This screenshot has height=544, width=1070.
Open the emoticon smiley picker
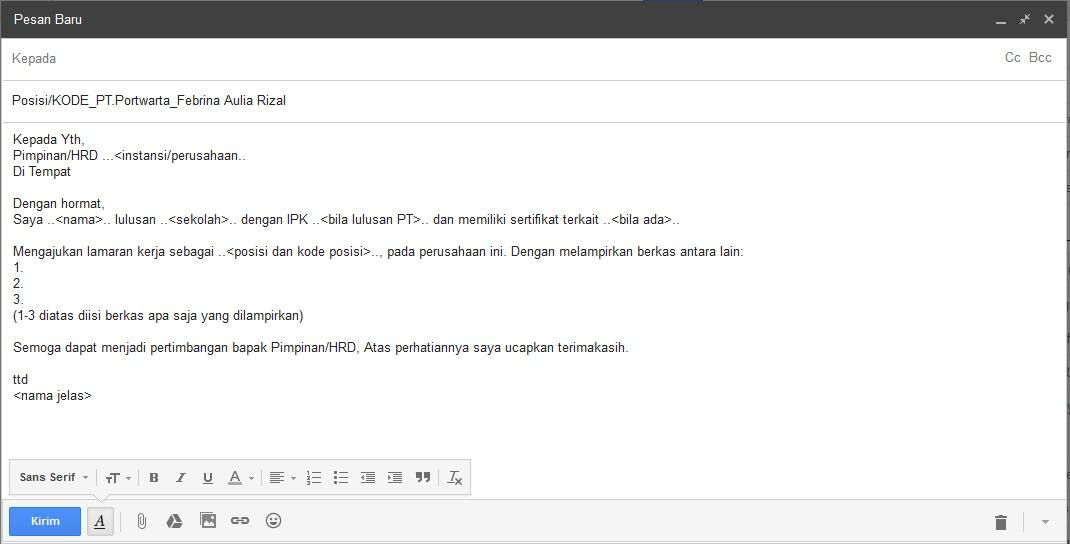tap(273, 520)
